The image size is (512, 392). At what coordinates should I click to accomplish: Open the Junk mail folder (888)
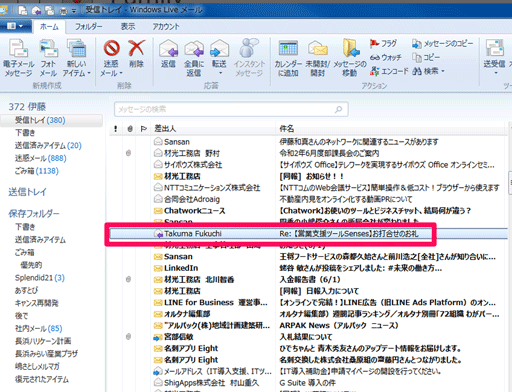tap(40, 158)
